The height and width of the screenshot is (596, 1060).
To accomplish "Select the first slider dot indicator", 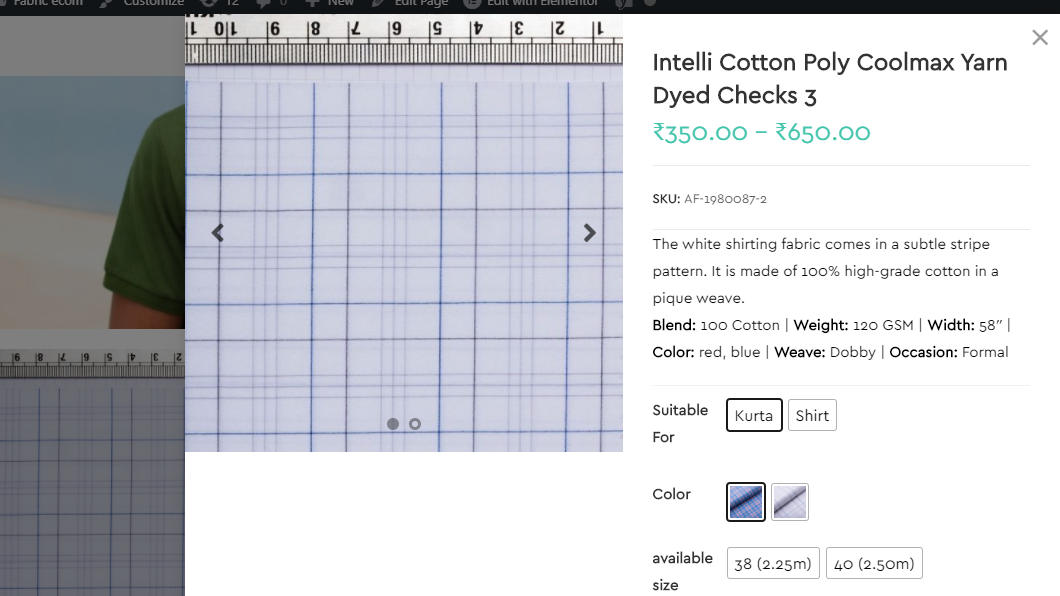I will coord(393,424).
